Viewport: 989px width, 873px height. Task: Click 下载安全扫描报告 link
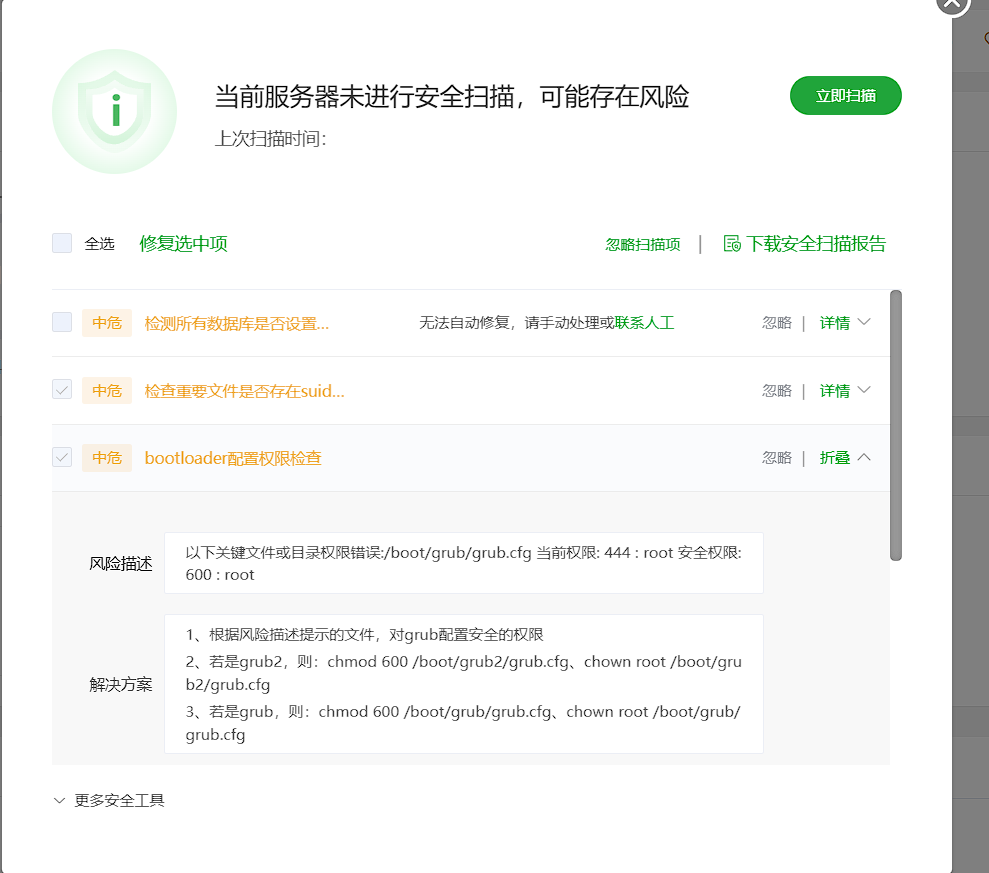[x=815, y=244]
